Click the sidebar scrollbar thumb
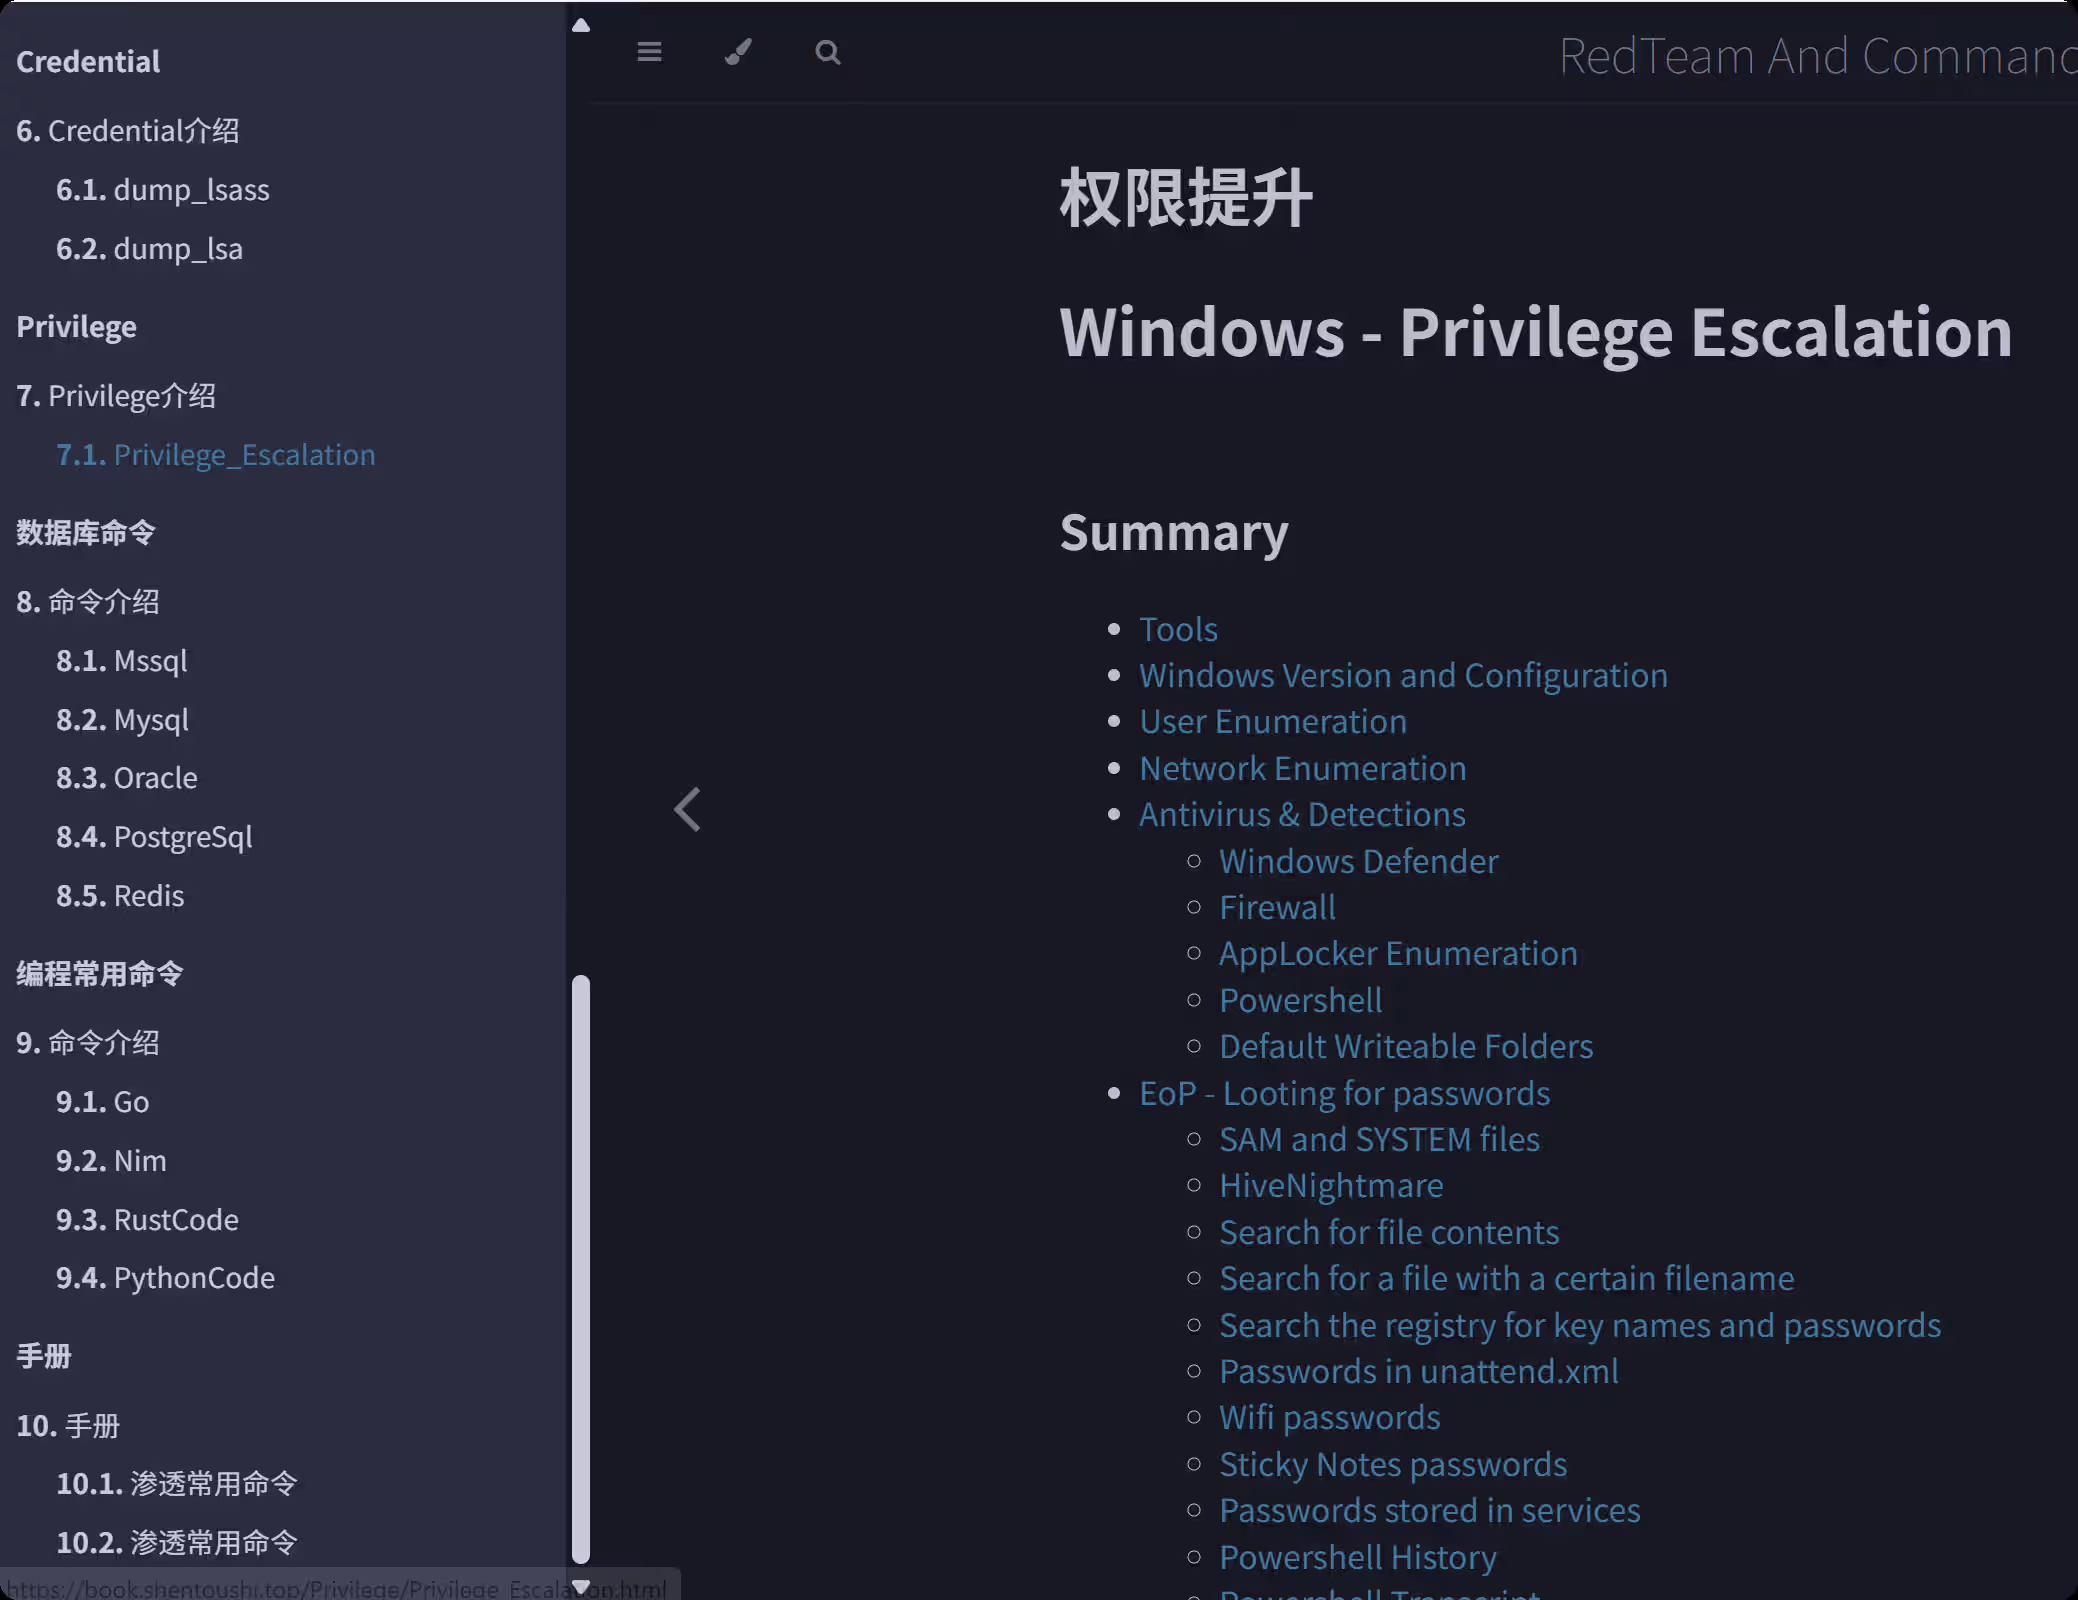This screenshot has width=2078, height=1600. [x=581, y=1268]
